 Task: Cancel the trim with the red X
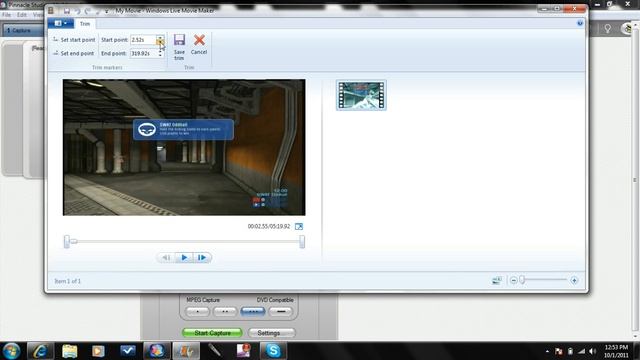click(x=199, y=40)
